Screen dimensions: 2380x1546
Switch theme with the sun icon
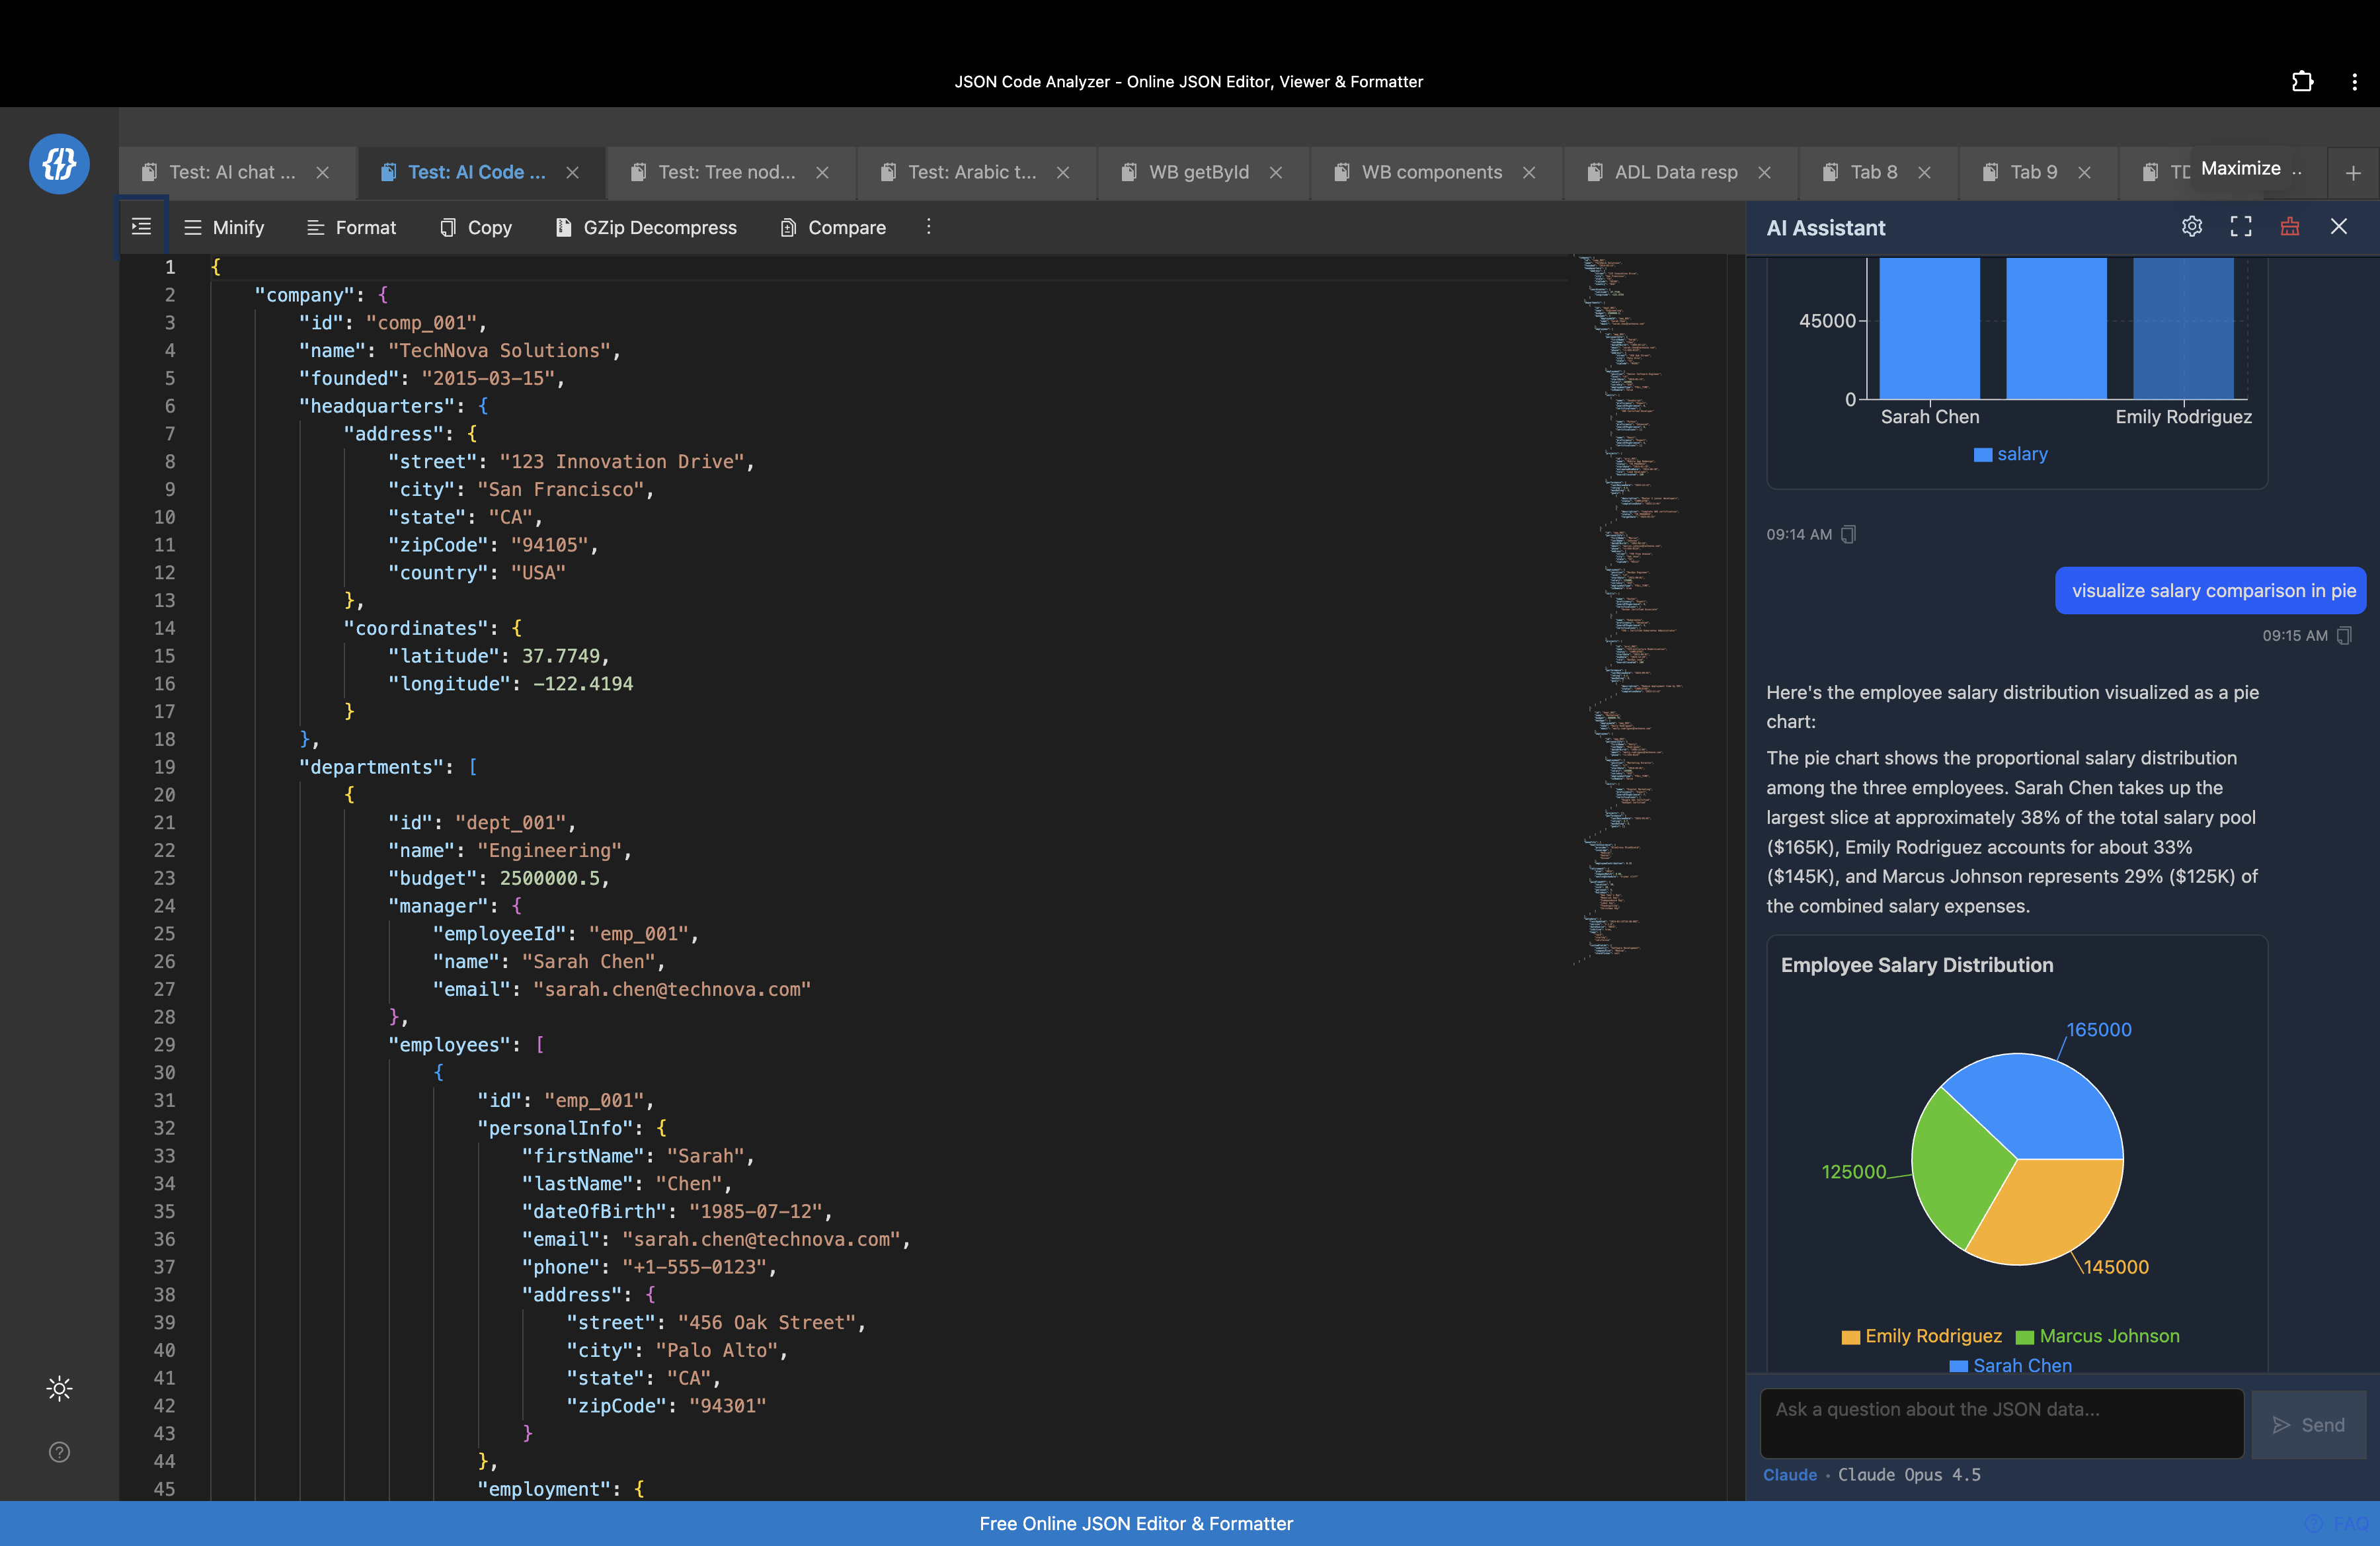(59, 1389)
